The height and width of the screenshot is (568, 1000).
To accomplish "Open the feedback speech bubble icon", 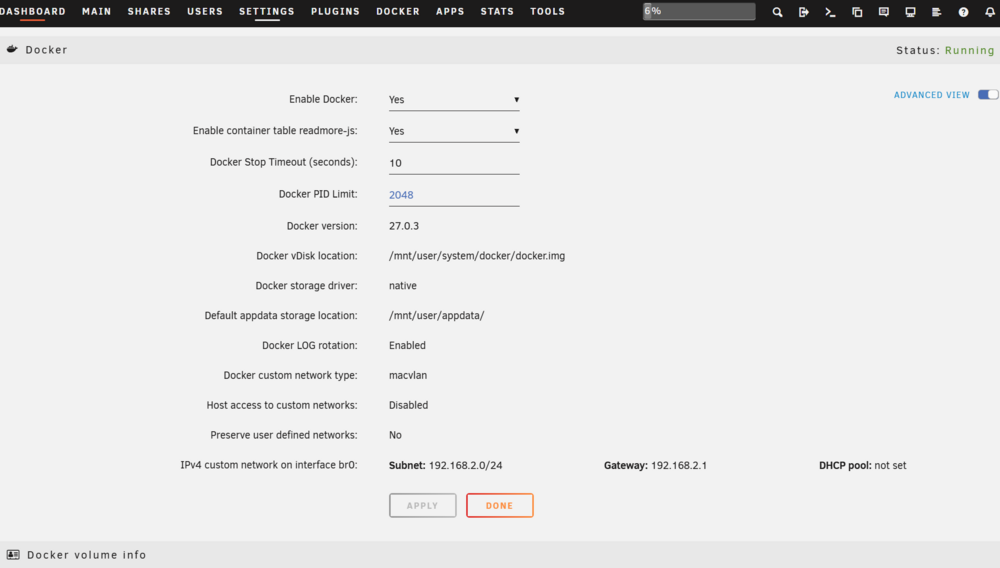I will (883, 12).
